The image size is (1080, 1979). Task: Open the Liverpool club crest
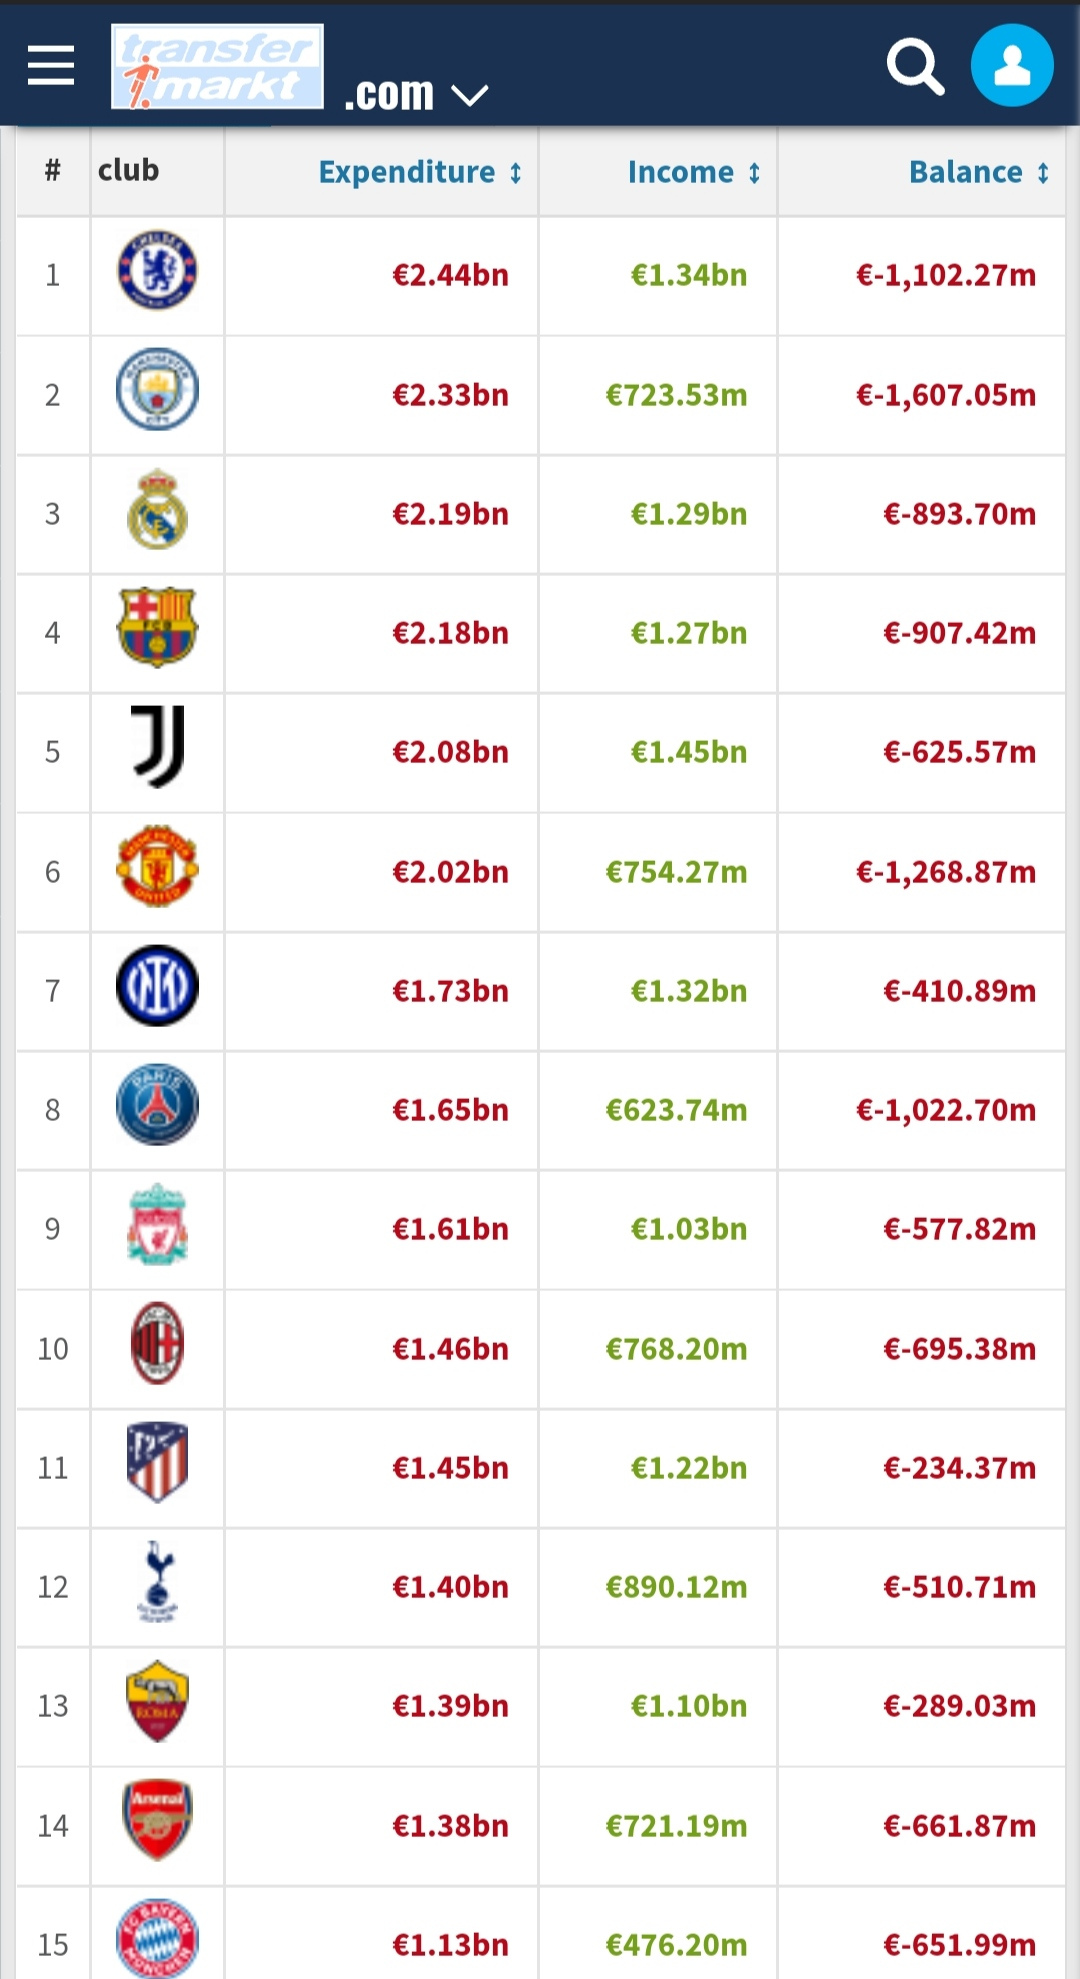click(x=157, y=1224)
